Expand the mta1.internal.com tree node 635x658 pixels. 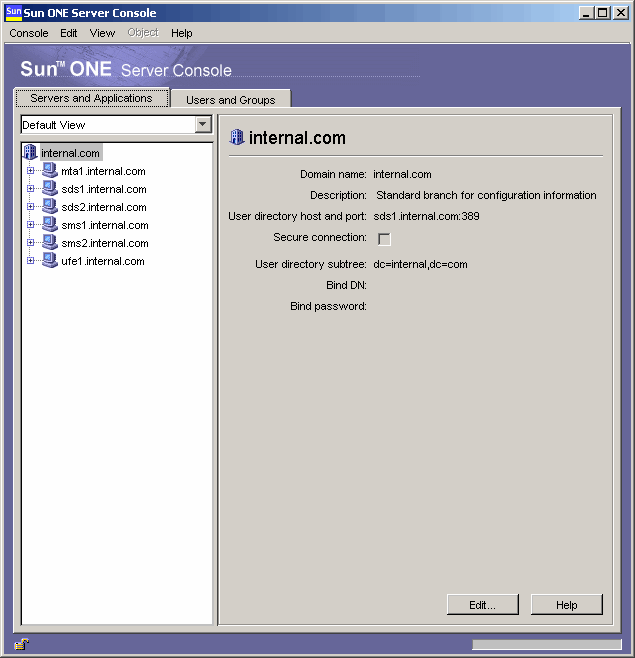[x=31, y=171]
